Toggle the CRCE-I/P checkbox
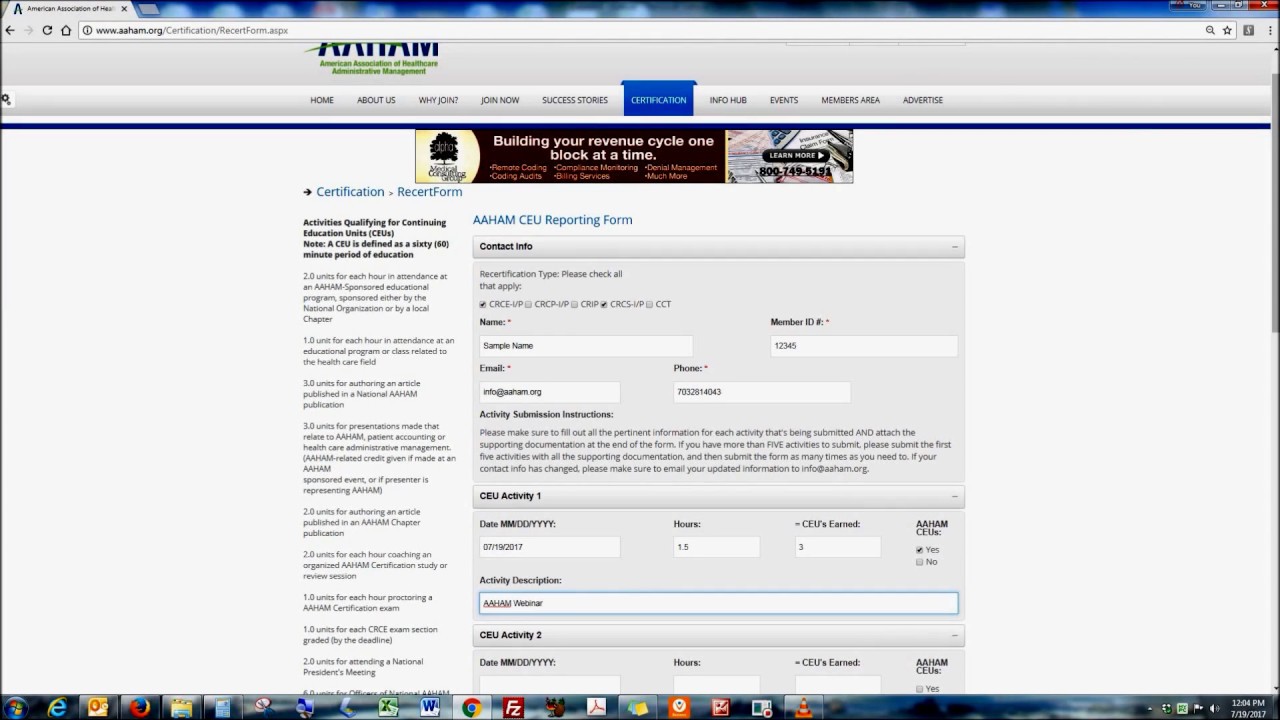The height and width of the screenshot is (720, 1280). (x=483, y=305)
